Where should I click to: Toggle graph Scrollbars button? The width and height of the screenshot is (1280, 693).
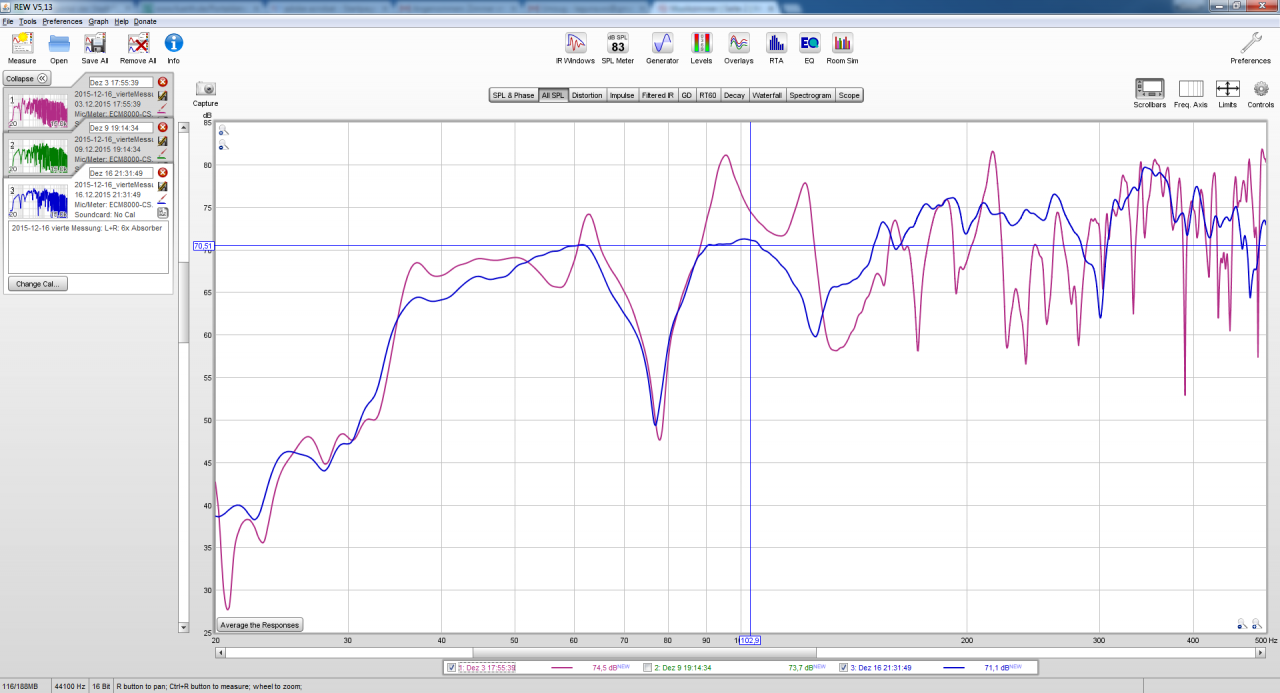tap(1149, 88)
